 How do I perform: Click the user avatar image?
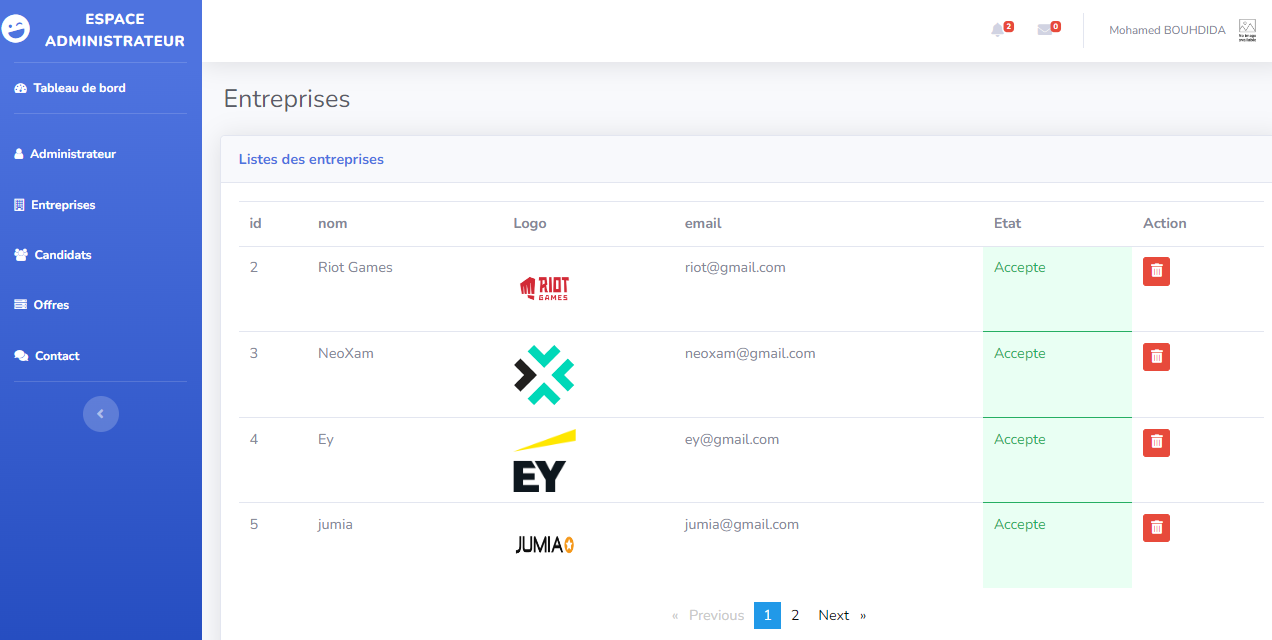pos(1246,30)
